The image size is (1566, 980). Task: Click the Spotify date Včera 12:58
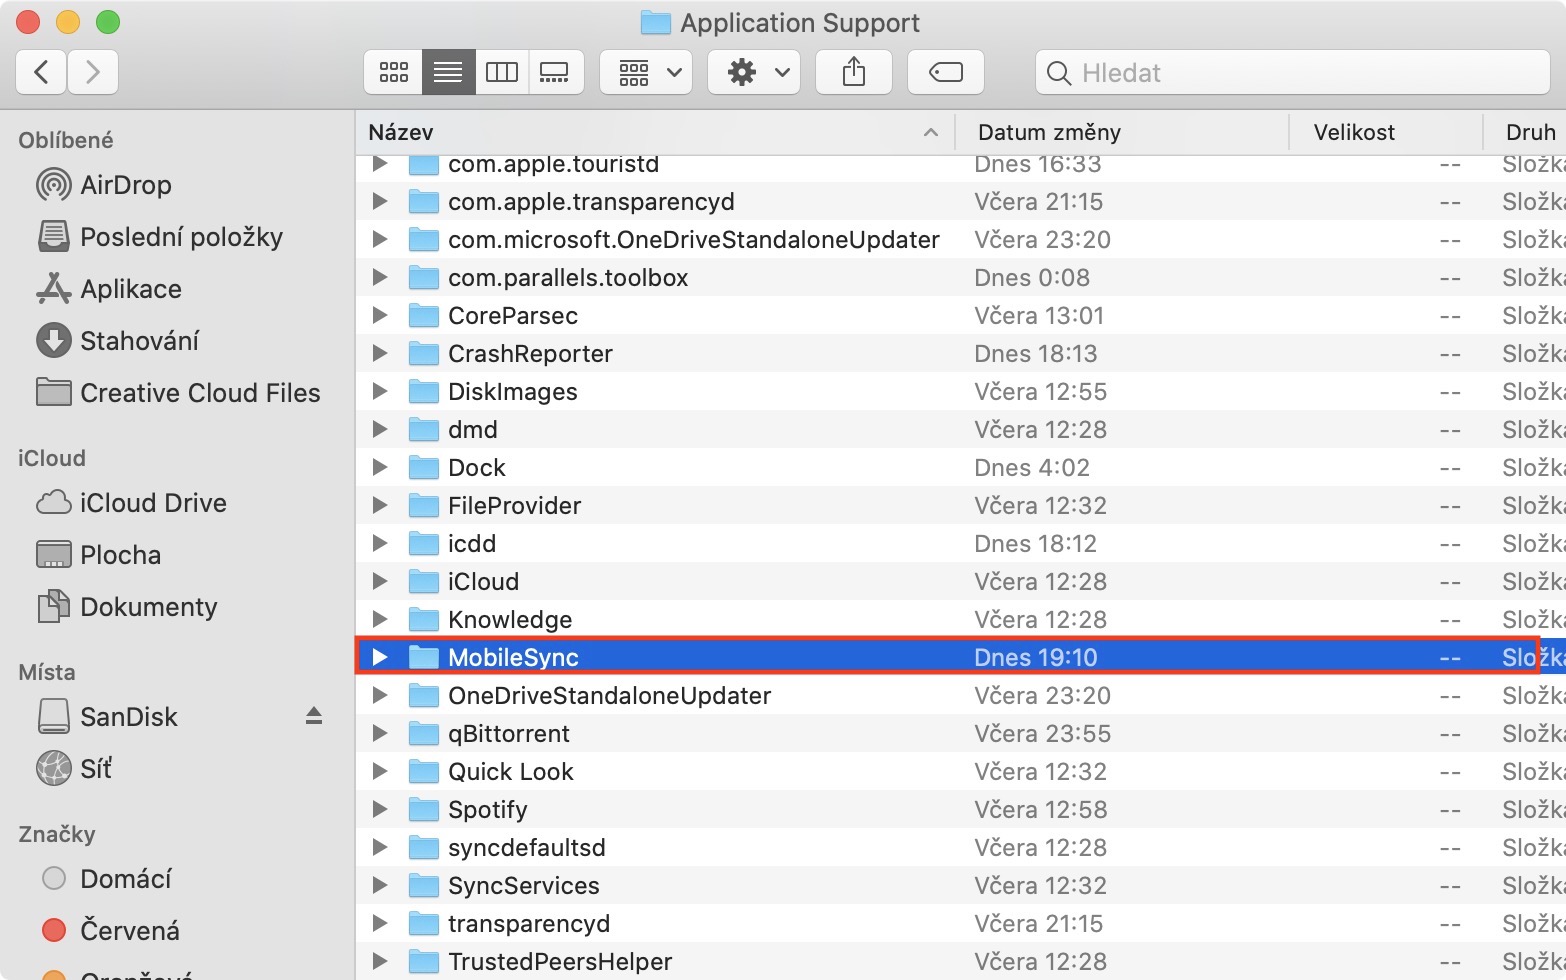(1041, 810)
